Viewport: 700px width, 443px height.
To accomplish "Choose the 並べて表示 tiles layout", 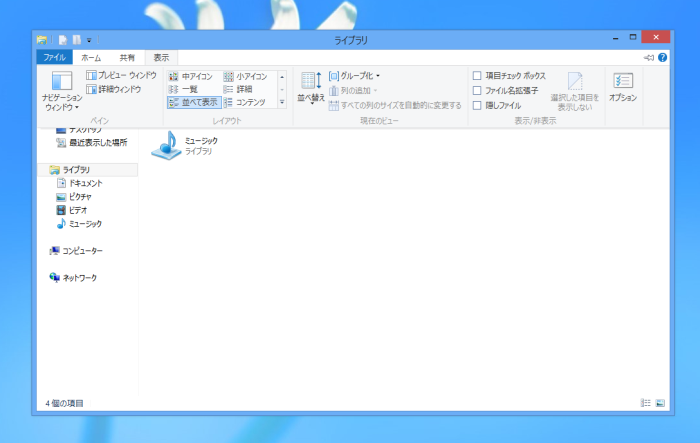I will point(194,102).
